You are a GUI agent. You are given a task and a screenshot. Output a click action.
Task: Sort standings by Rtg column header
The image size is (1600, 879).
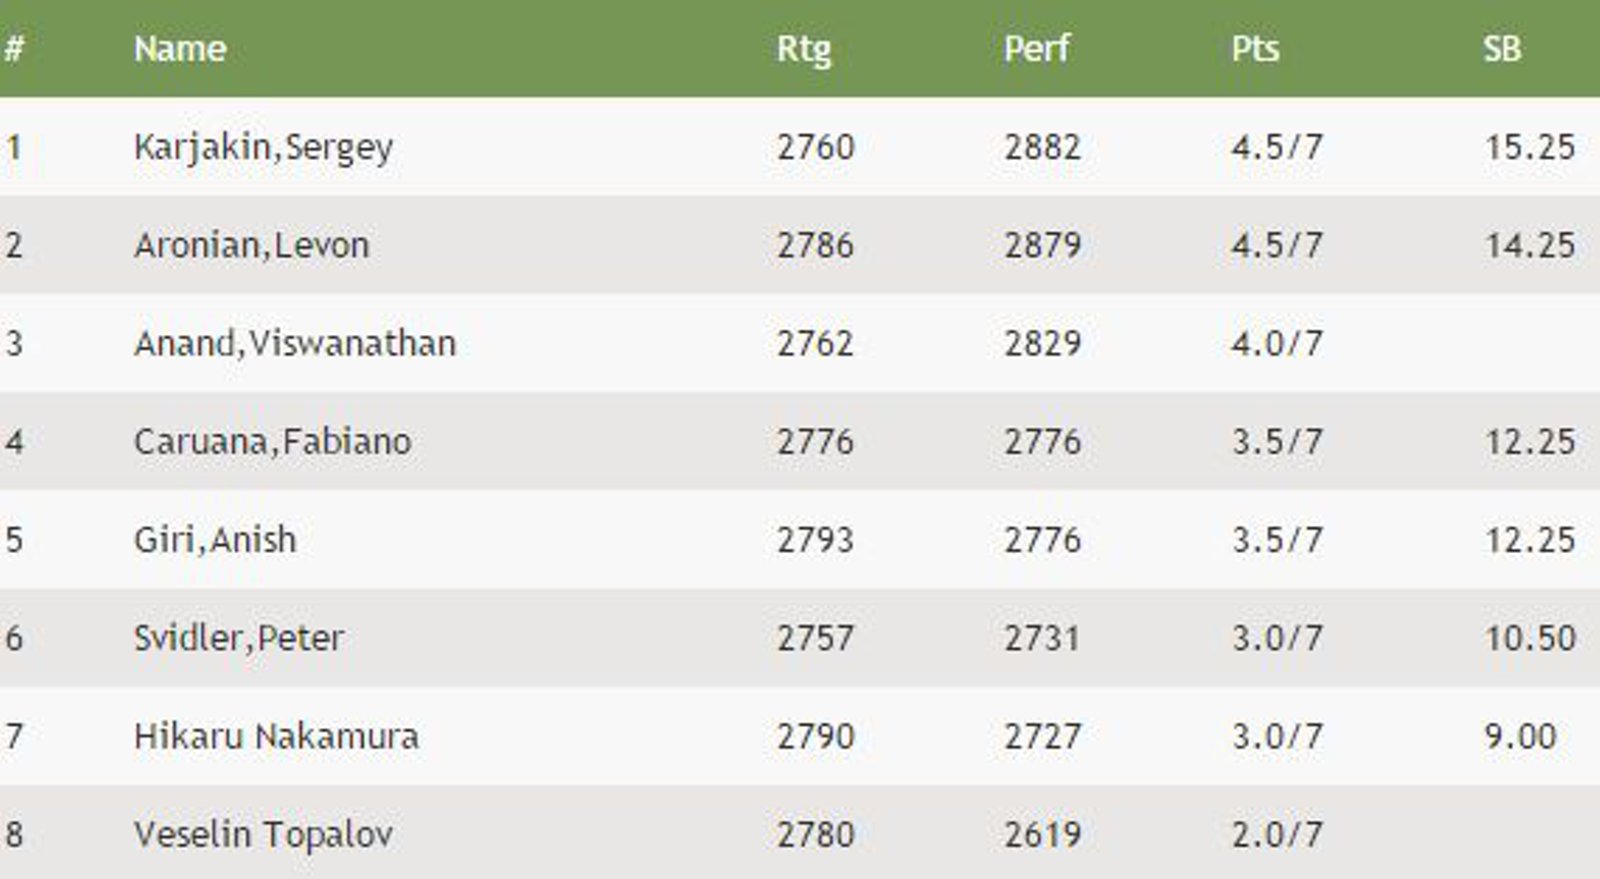coord(804,49)
